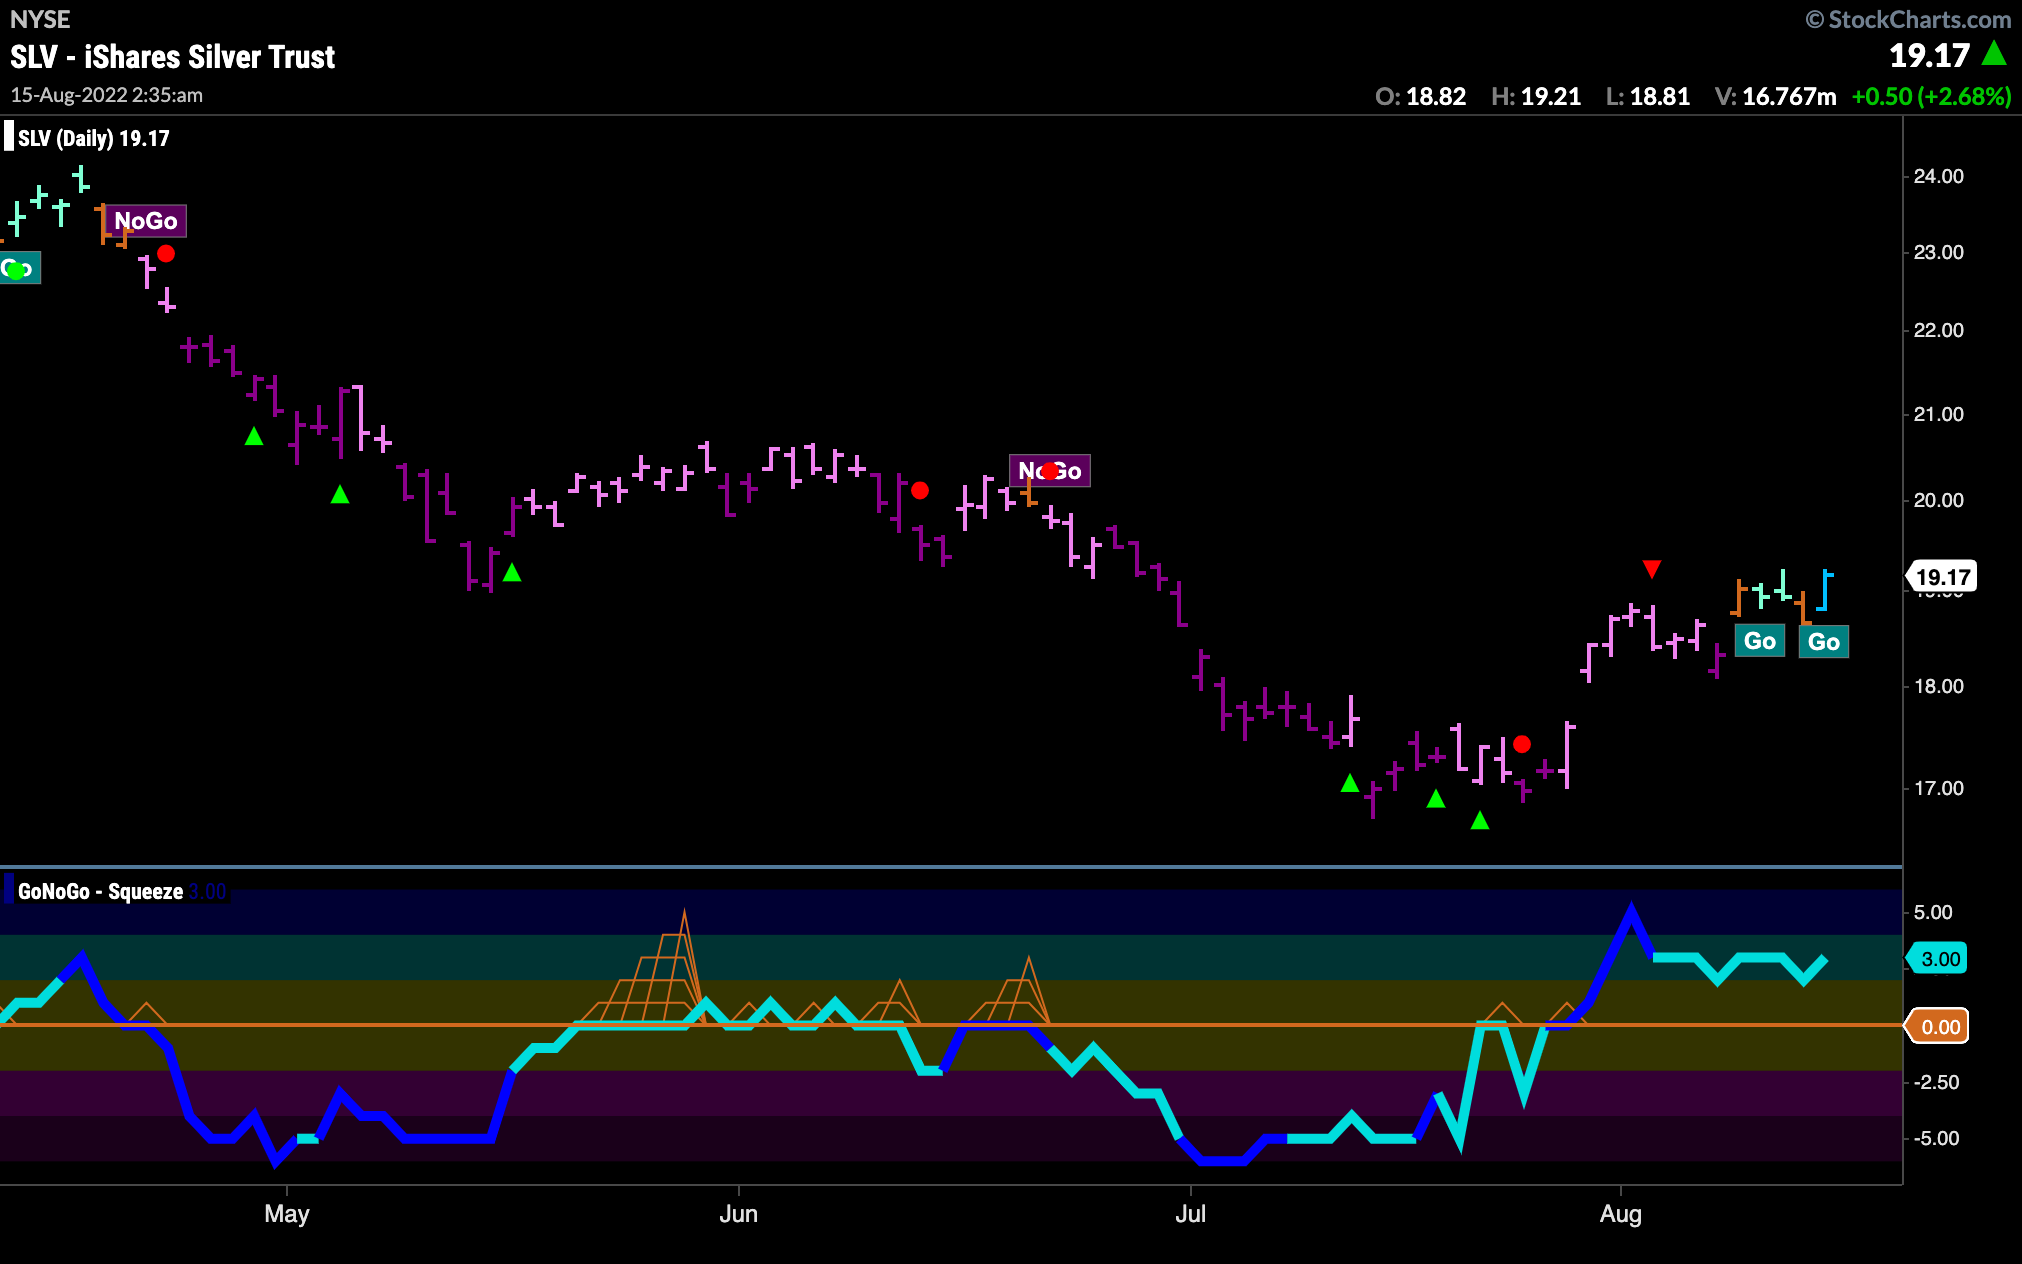
Task: Click the 5.00 oscillator axis label
Action: coord(1933,912)
